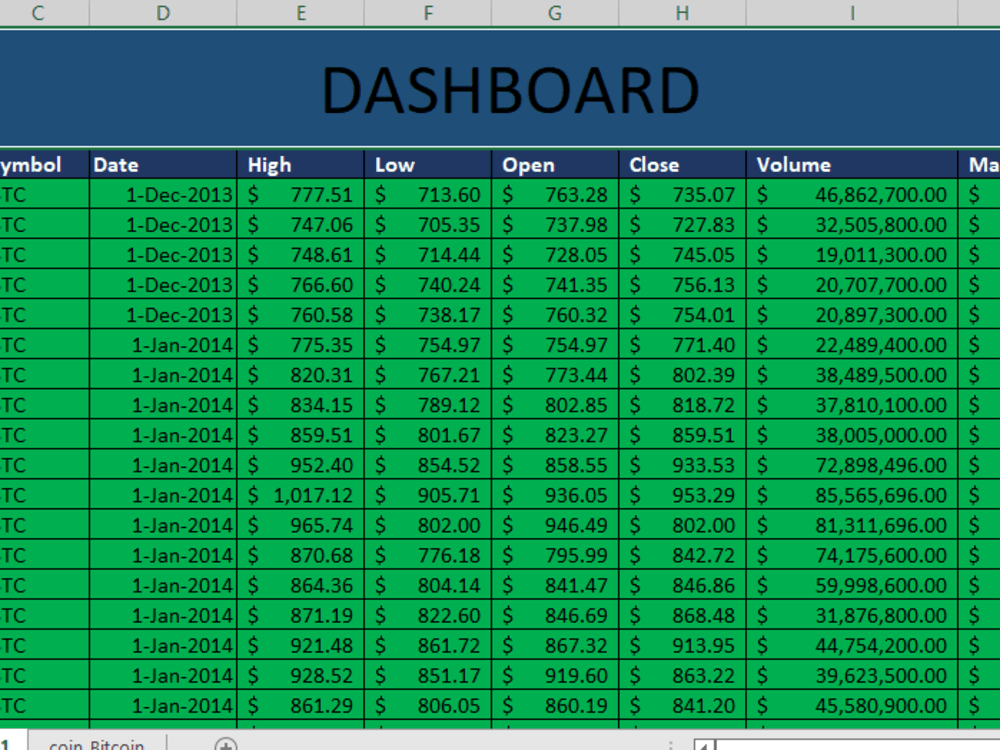The width and height of the screenshot is (1000, 750).
Task: Select the Low cell 861.72
Action: pos(428,645)
